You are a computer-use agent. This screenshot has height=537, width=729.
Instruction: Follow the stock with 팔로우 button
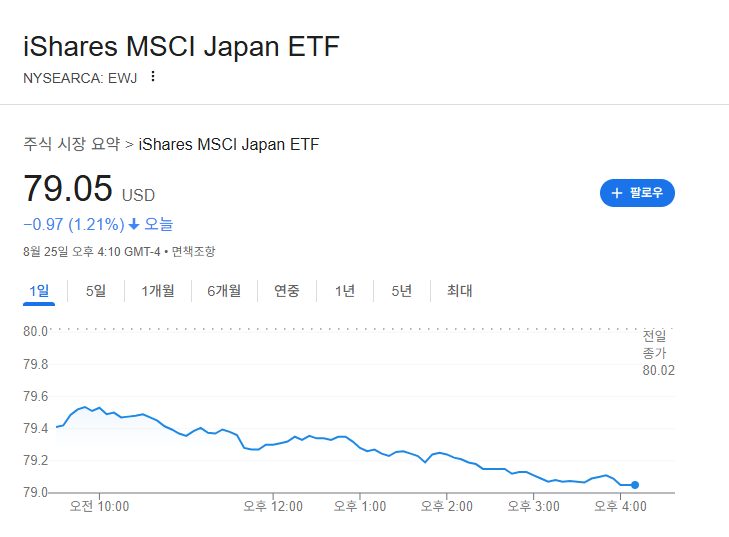point(637,193)
